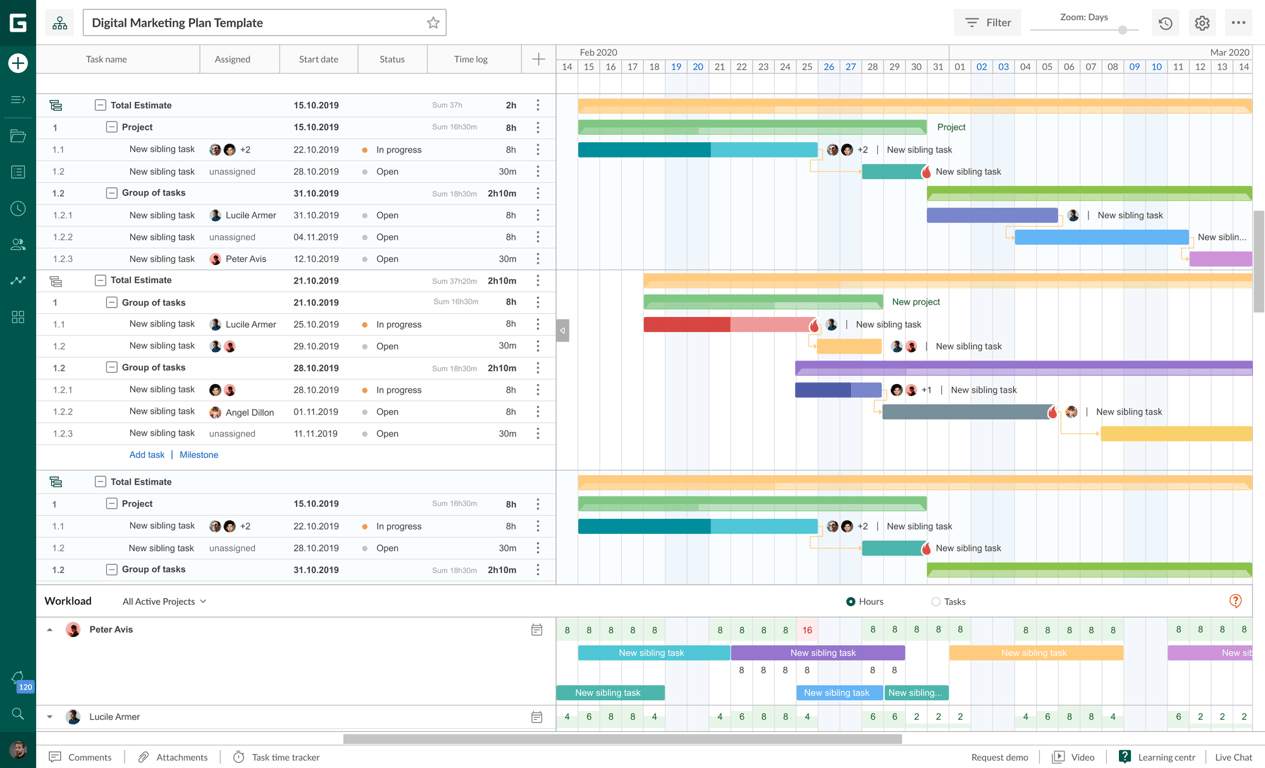Create a new item with the sidebar plus icon
Image resolution: width=1265 pixels, height=768 pixels.
(x=19, y=63)
